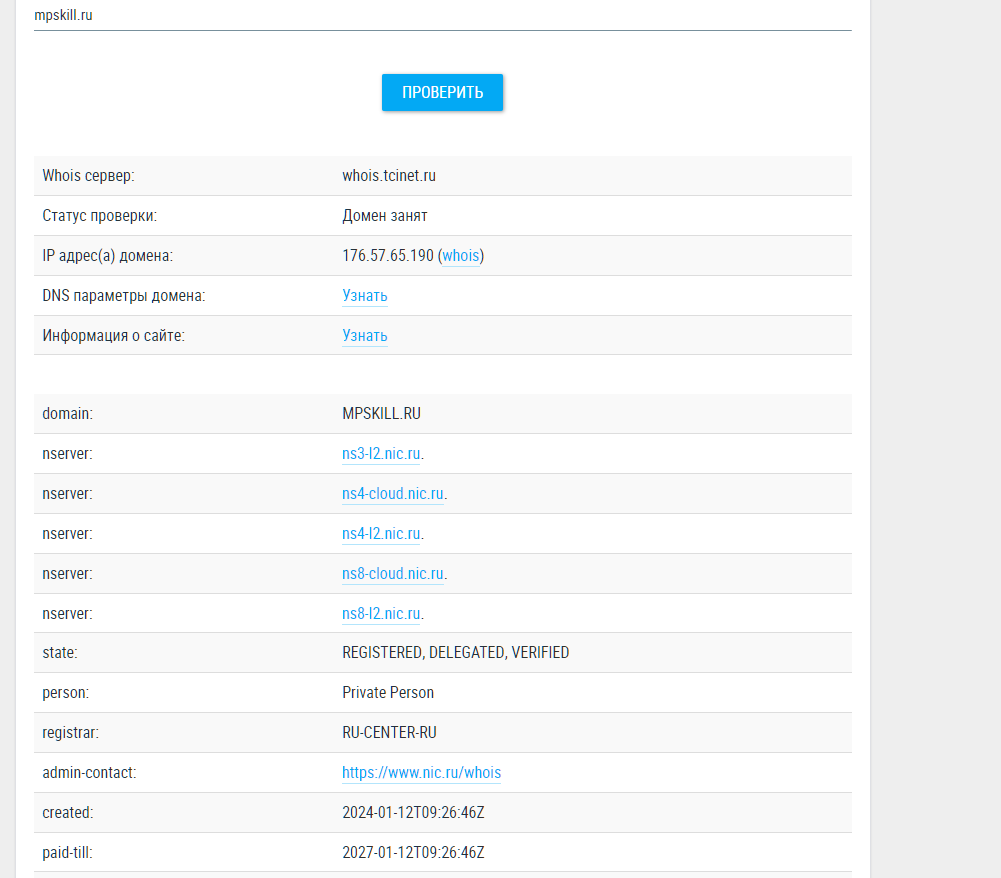This screenshot has width=1001, height=878.
Task: Click the RU-CENTER-RU registrar value
Action: 389,733
